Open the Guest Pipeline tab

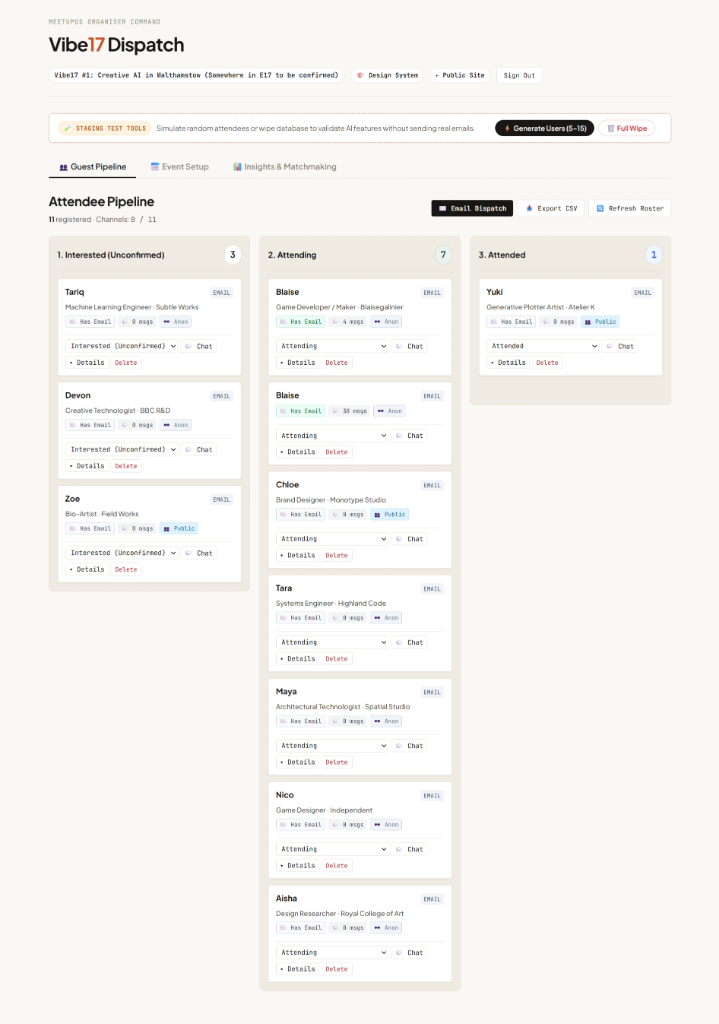point(92,167)
